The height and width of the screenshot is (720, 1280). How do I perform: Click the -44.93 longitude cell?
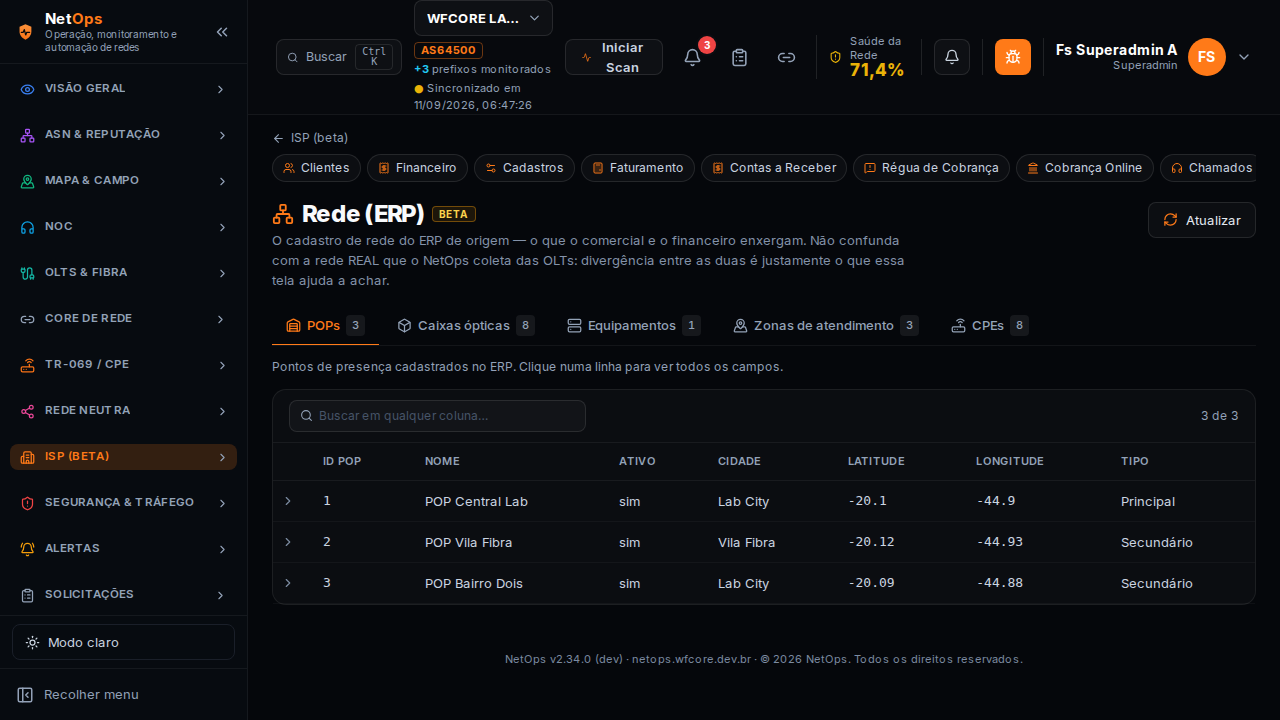pos(999,542)
